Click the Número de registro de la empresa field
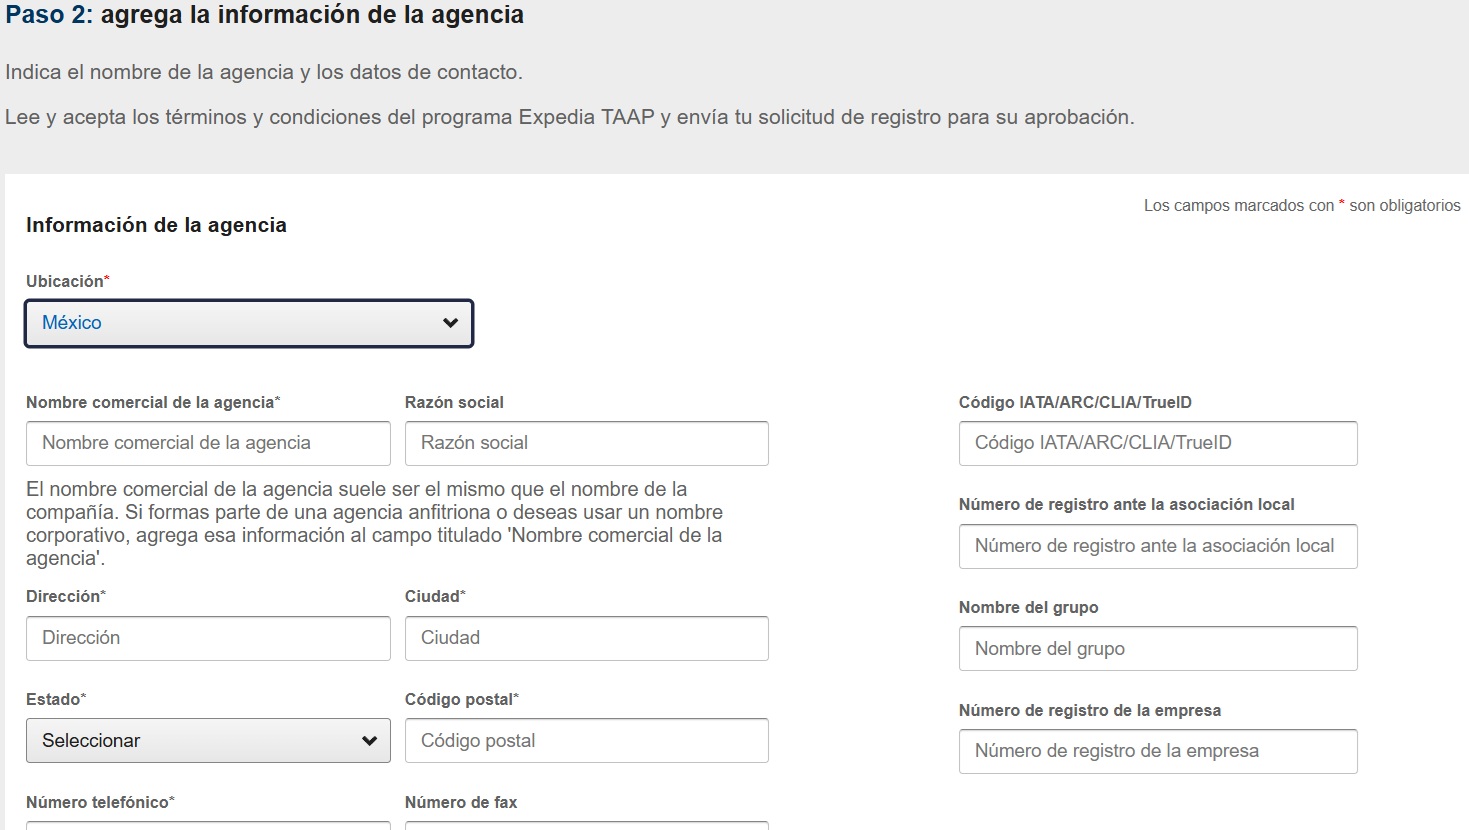 (1158, 751)
